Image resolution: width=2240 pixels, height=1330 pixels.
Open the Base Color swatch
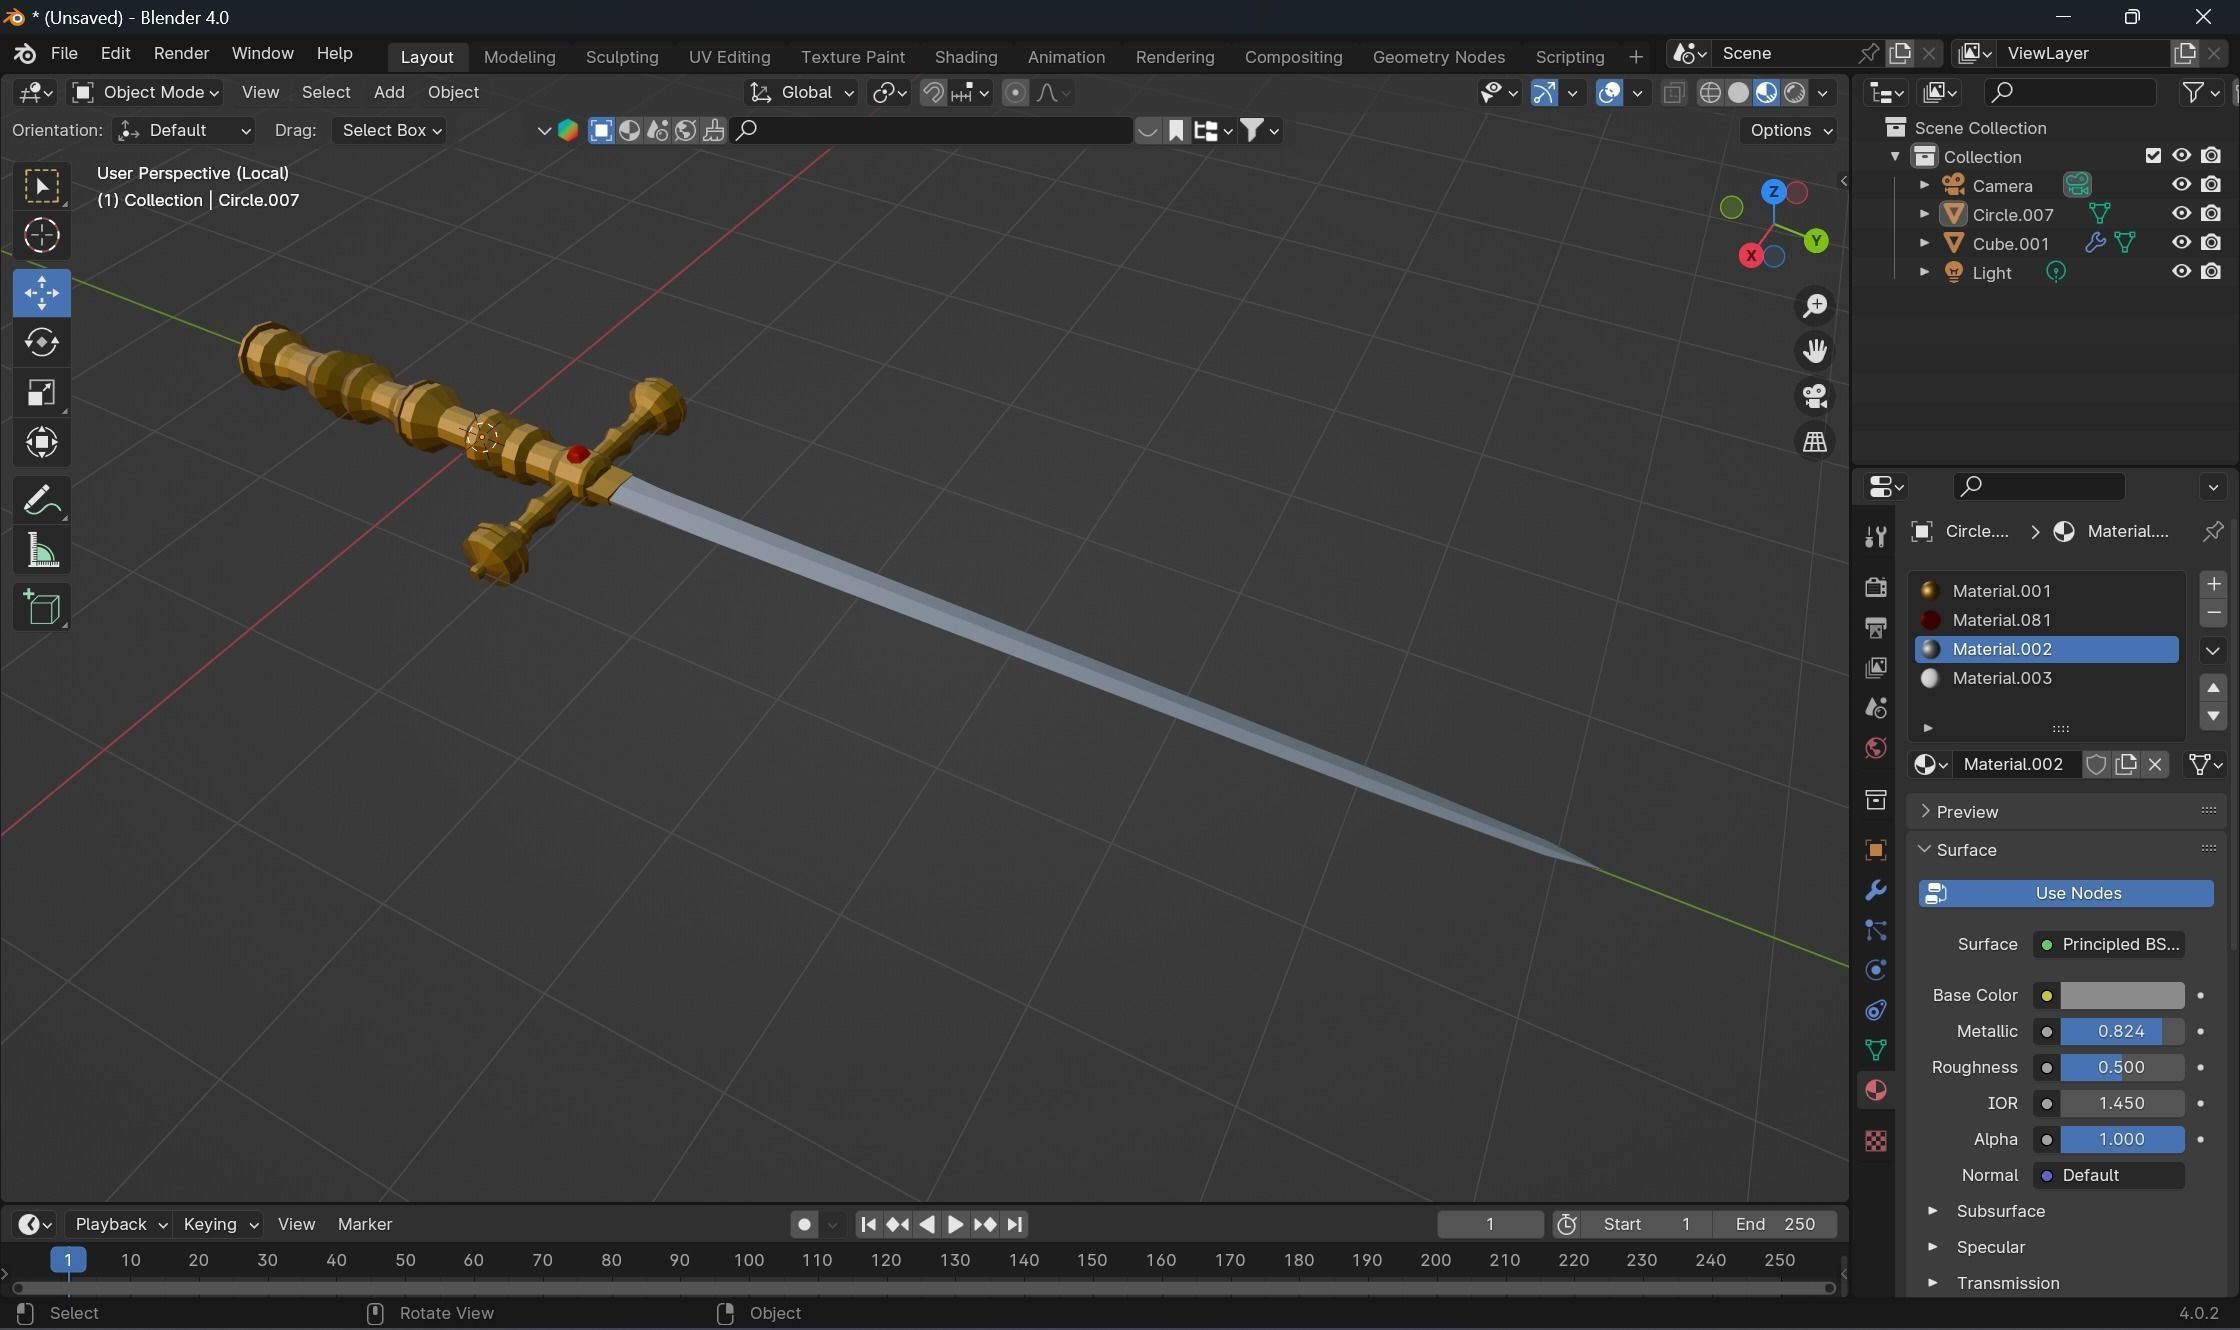[x=2122, y=996]
